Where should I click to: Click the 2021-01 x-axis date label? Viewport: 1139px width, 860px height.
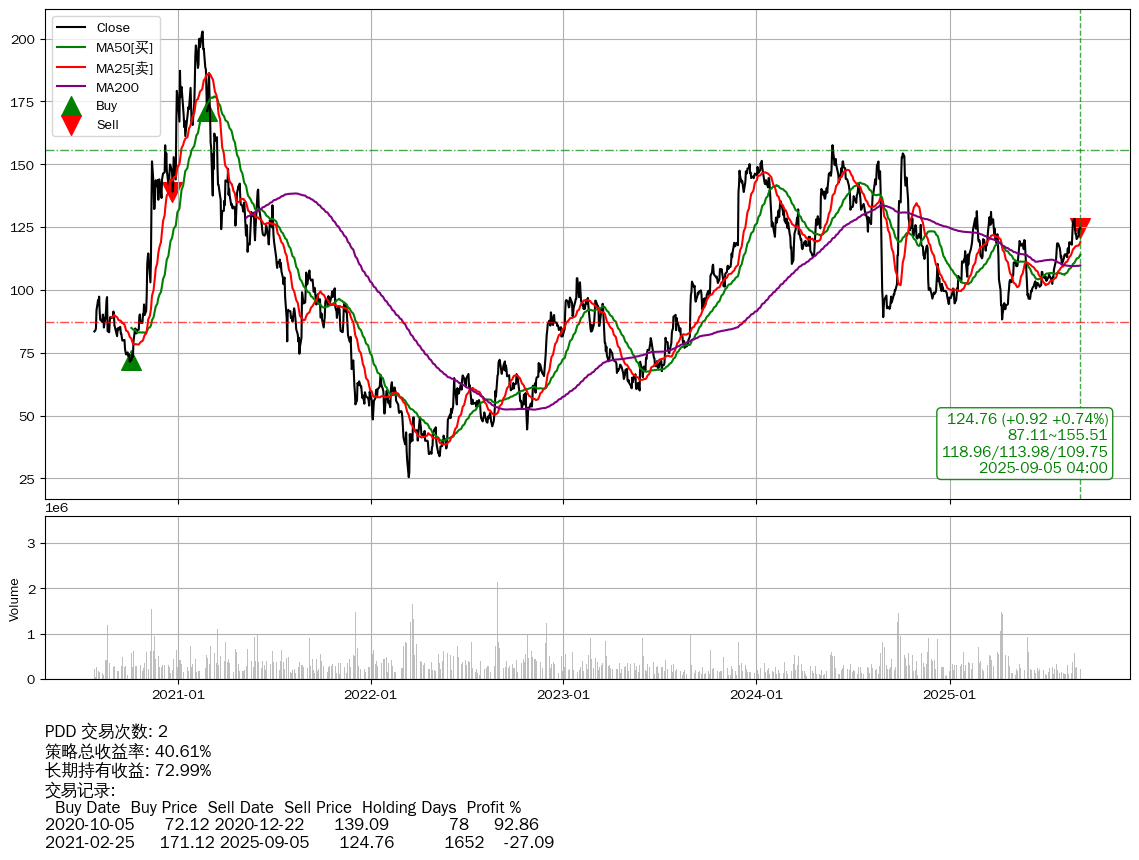click(x=178, y=694)
